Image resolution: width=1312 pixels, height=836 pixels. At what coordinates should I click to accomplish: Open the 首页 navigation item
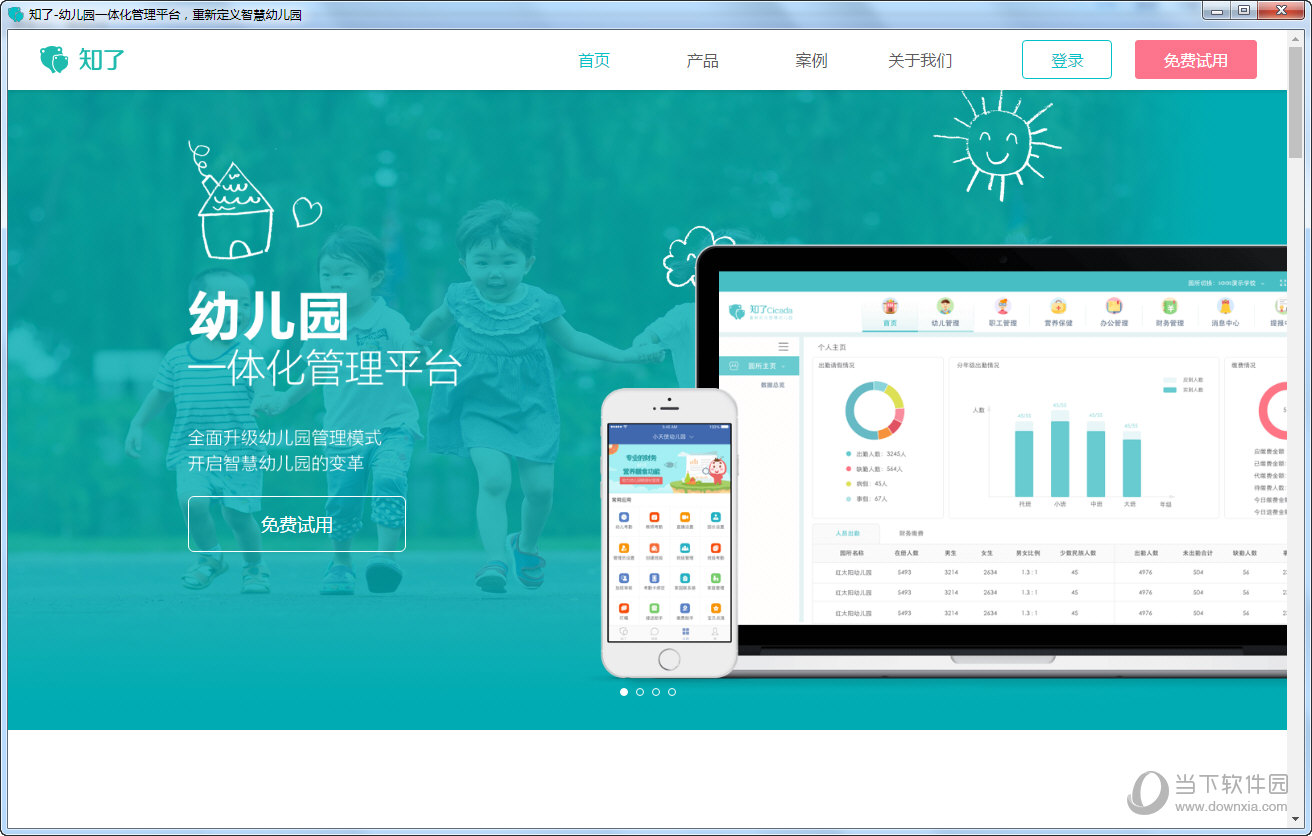[x=594, y=60]
